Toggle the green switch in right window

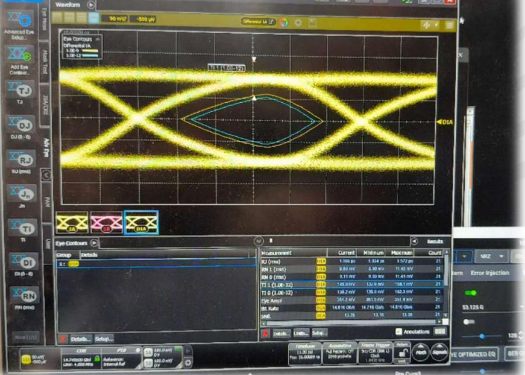coord(471,293)
